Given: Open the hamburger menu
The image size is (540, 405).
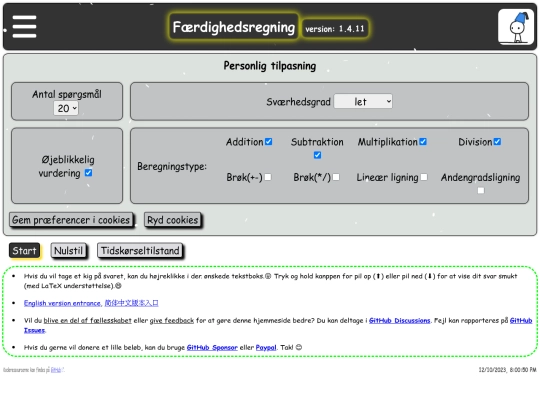Looking at the screenshot, I should pyautogui.click(x=24, y=27).
